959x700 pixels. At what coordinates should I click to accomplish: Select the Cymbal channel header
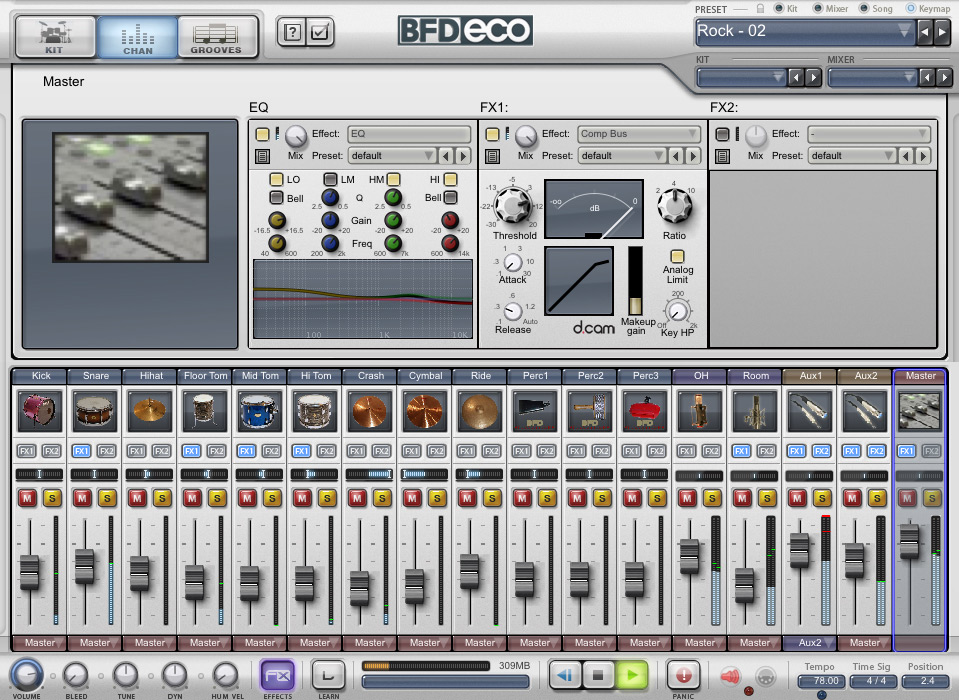coord(425,376)
